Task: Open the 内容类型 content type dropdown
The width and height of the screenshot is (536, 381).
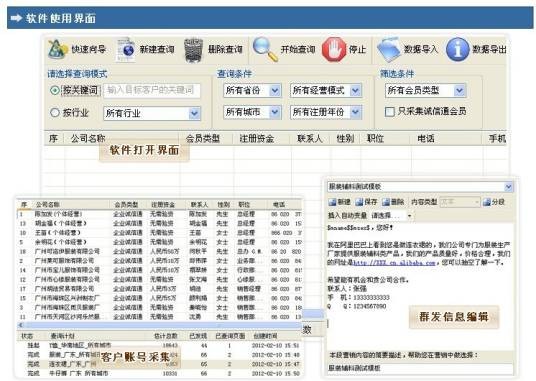Action: tap(460, 202)
